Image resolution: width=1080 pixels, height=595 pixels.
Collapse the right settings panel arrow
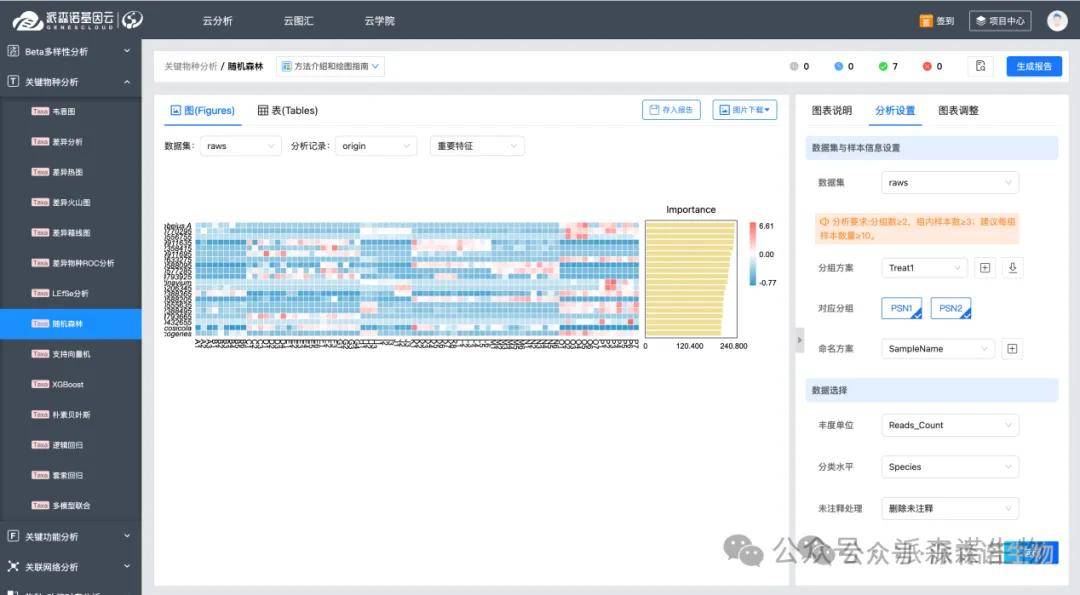pyautogui.click(x=799, y=341)
